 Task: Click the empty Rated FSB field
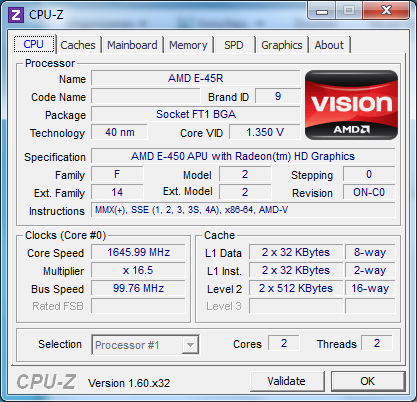(x=138, y=306)
